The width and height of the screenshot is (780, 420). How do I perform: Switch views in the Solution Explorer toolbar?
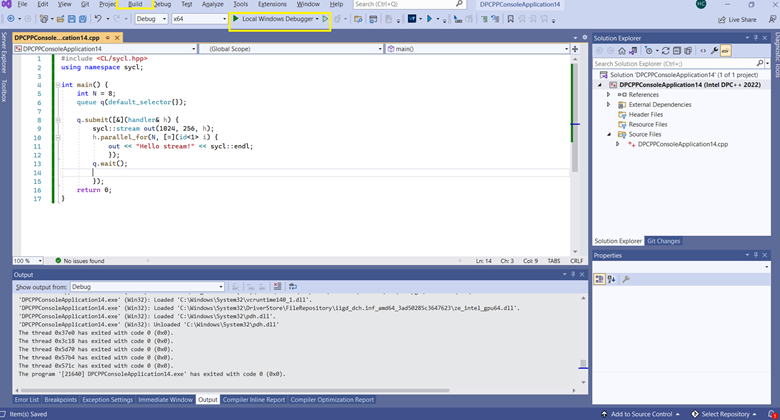point(633,51)
